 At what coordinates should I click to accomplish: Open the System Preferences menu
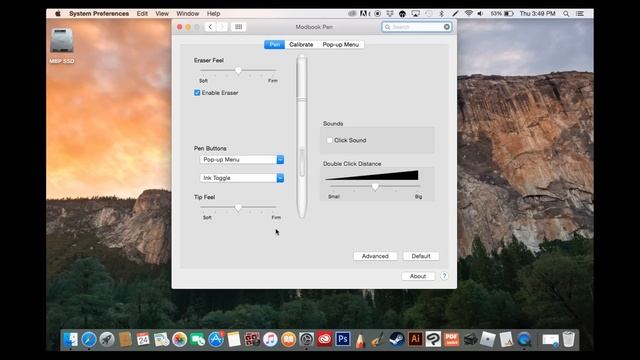99,13
